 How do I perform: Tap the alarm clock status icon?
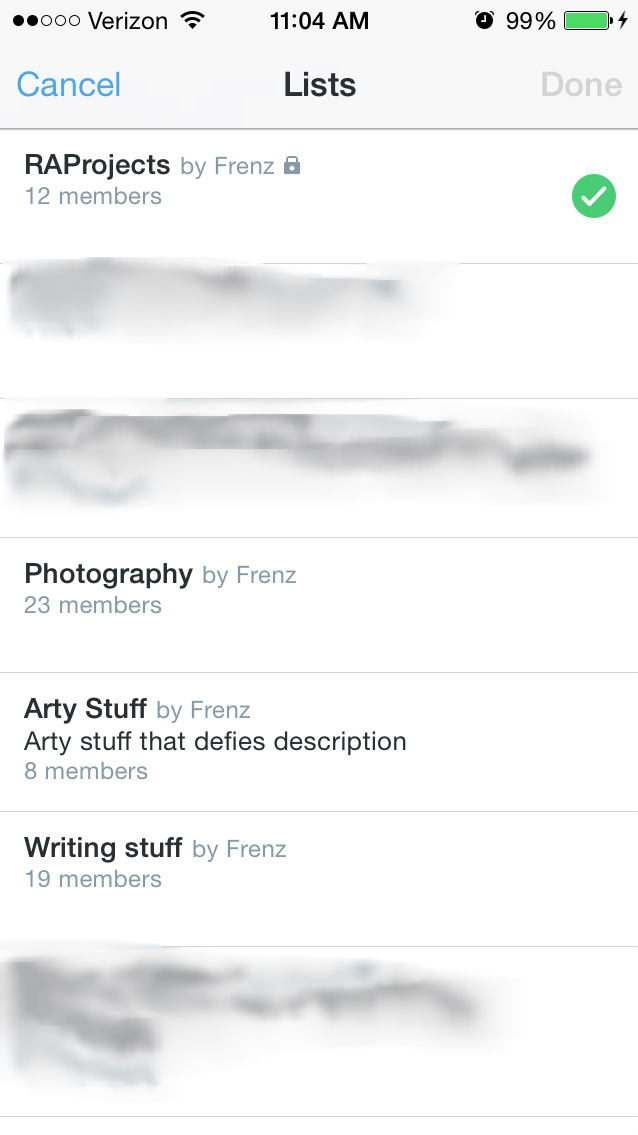point(485,21)
